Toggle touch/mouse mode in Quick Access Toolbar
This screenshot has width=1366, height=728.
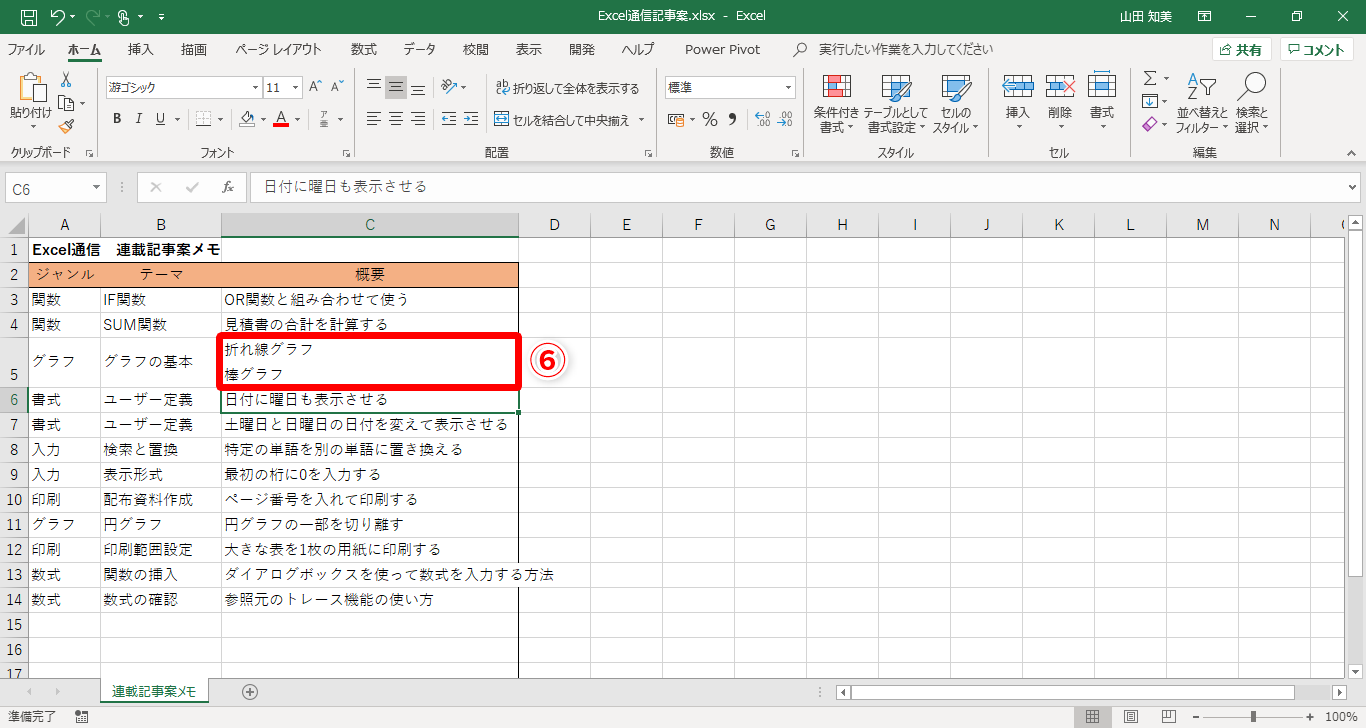coord(124,17)
